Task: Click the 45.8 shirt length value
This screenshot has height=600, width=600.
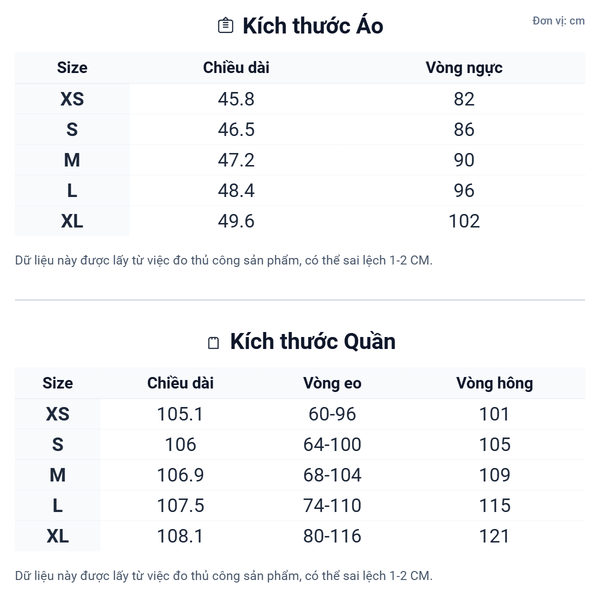Action: (x=236, y=99)
